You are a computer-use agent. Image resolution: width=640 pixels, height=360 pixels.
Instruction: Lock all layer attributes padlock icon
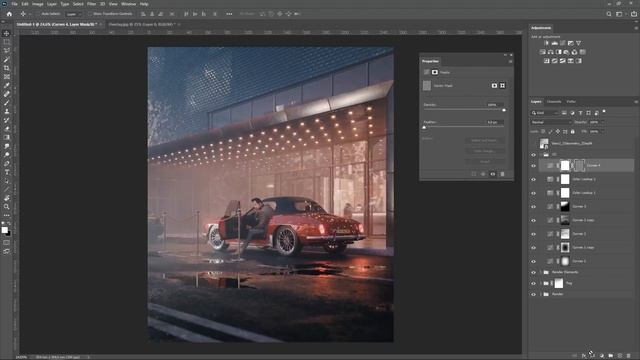coord(573,132)
